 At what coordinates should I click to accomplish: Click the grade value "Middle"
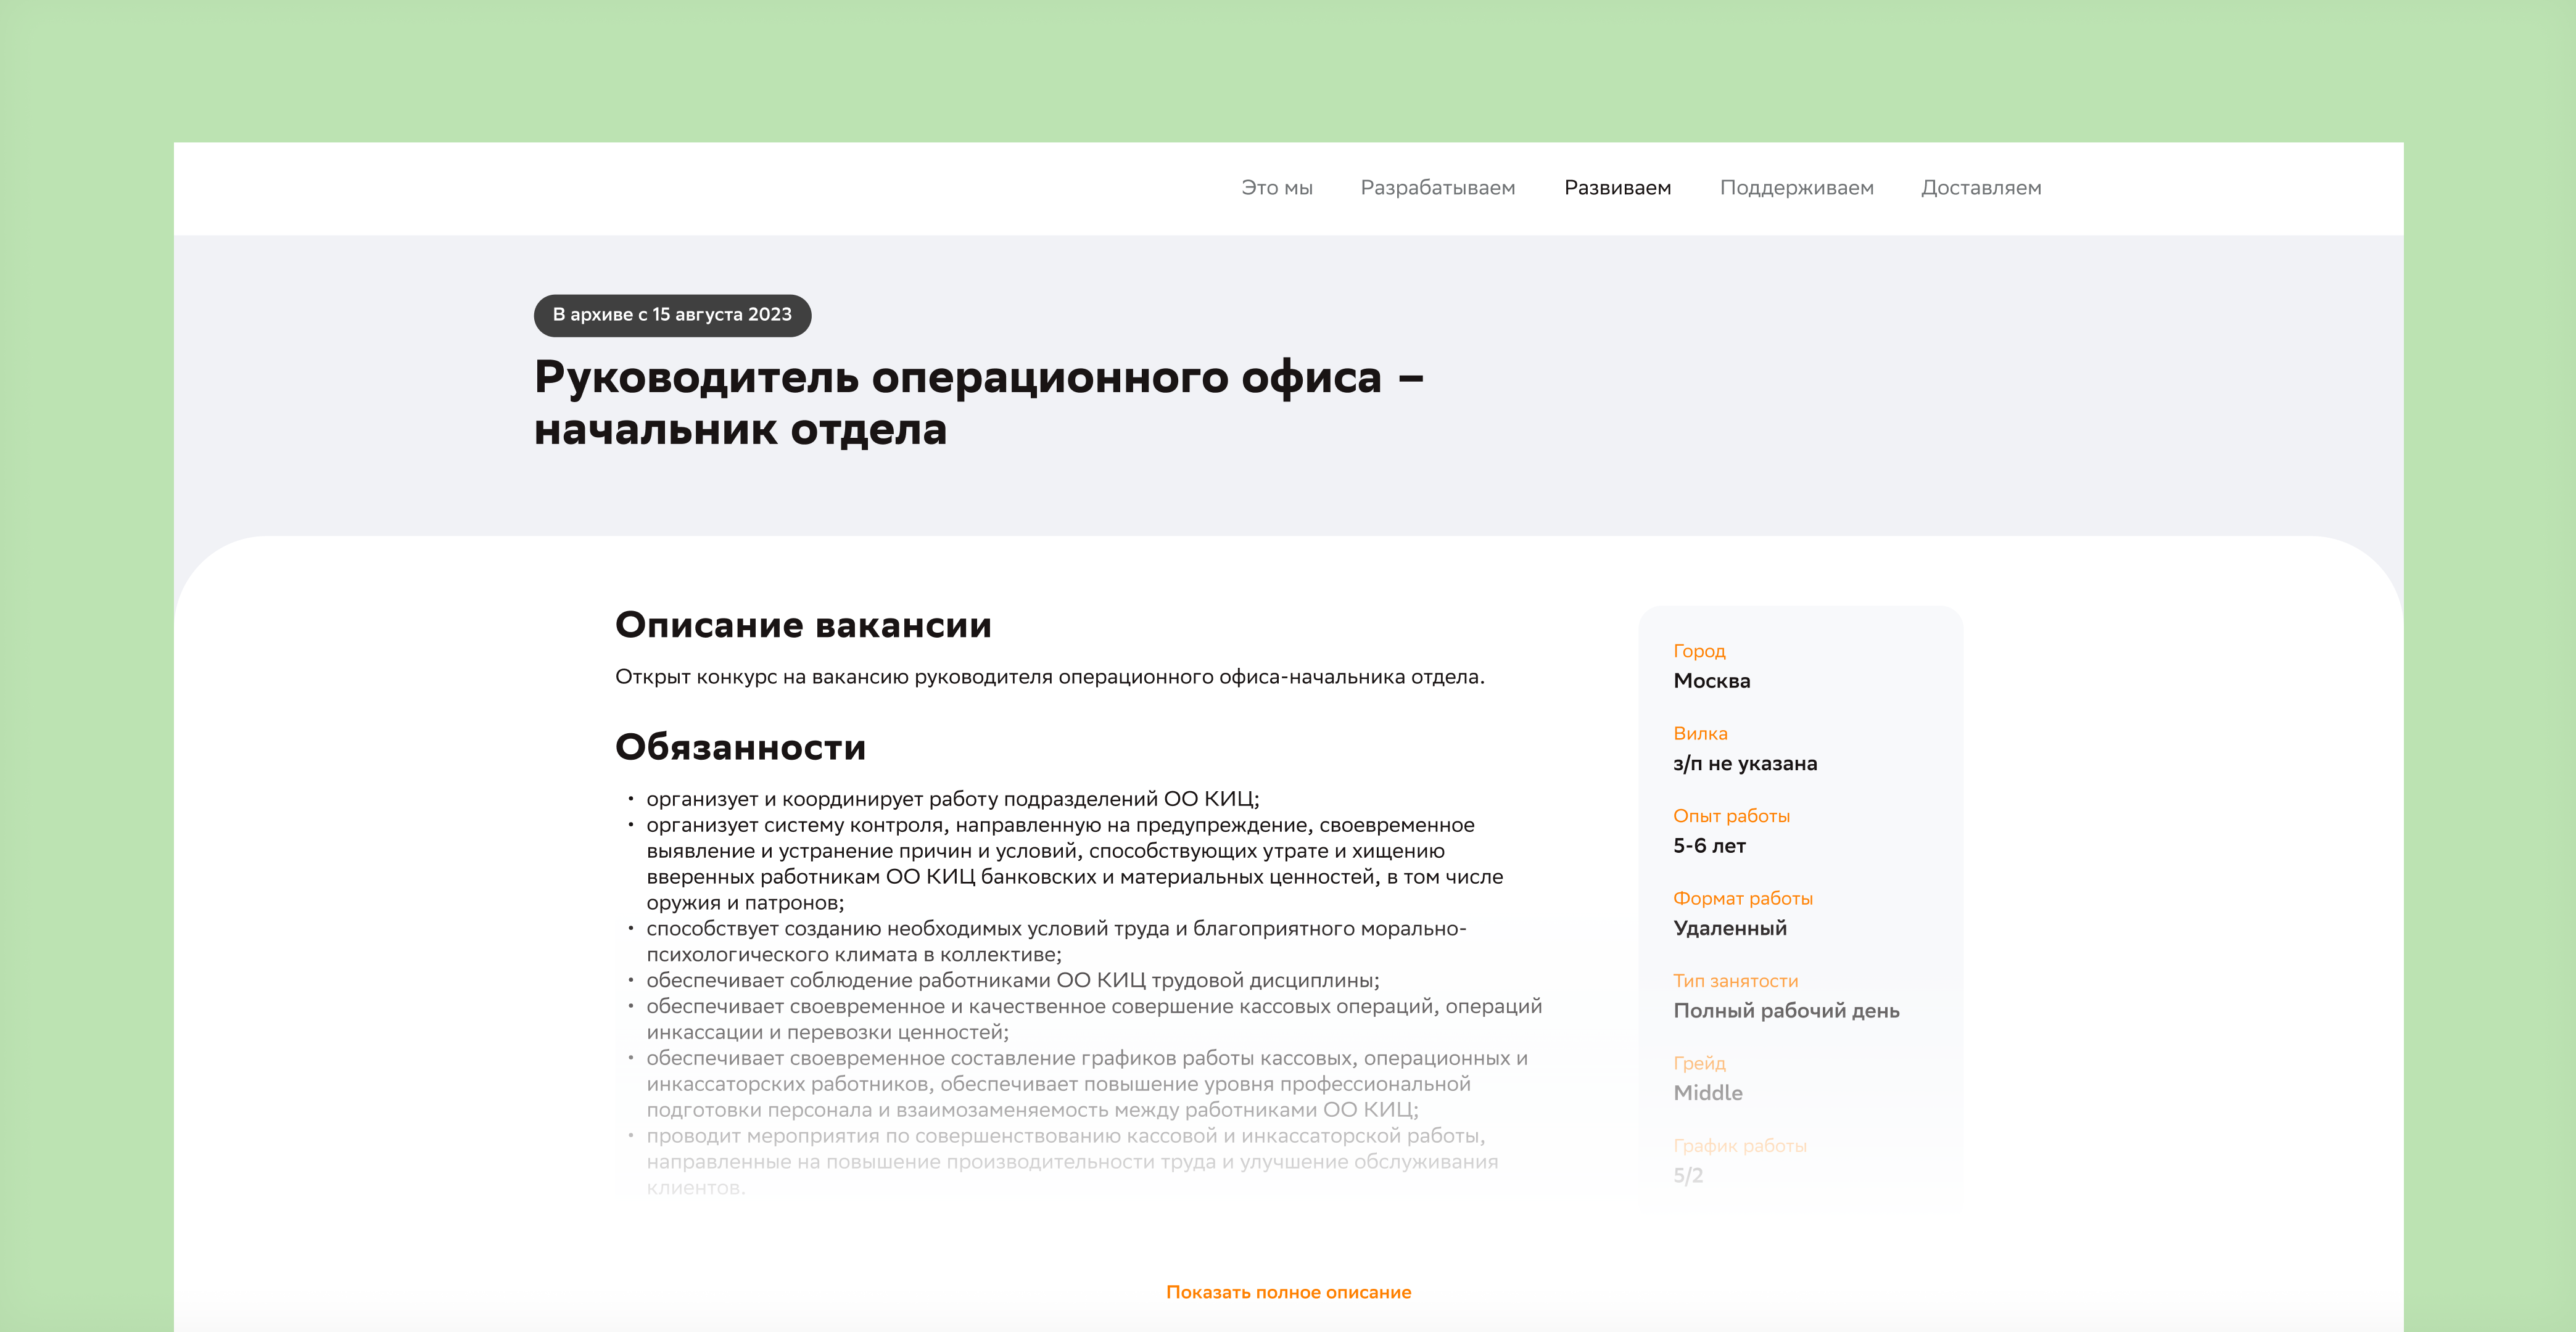tap(1707, 1093)
